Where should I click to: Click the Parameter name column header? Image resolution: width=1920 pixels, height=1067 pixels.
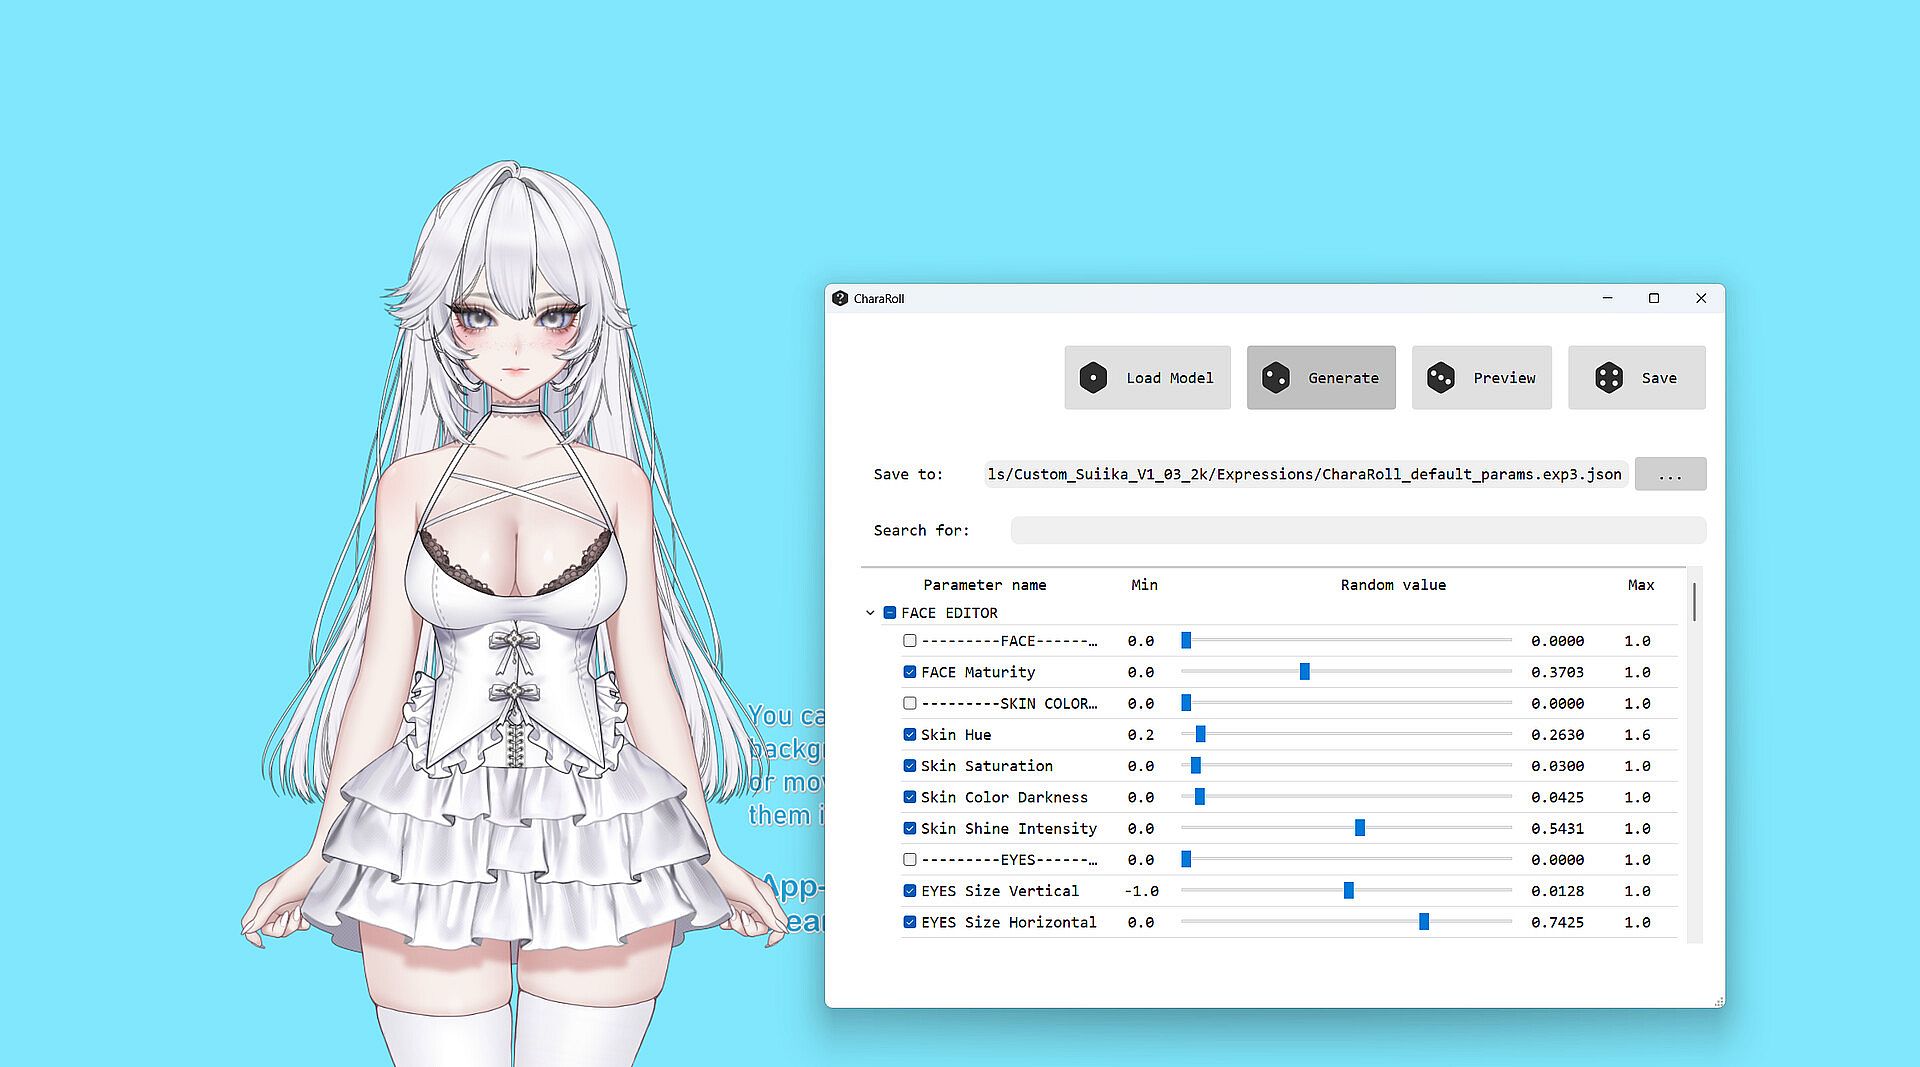[x=985, y=585]
